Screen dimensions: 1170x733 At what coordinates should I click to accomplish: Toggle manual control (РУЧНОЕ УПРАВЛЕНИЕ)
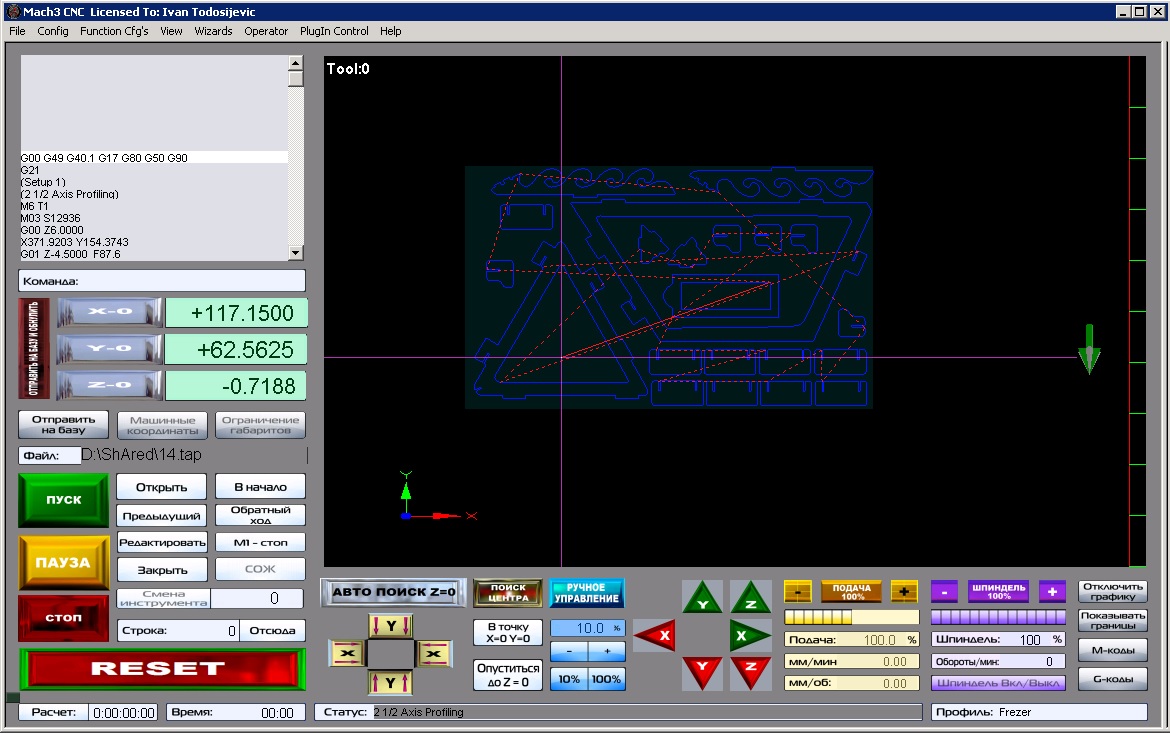click(586, 593)
